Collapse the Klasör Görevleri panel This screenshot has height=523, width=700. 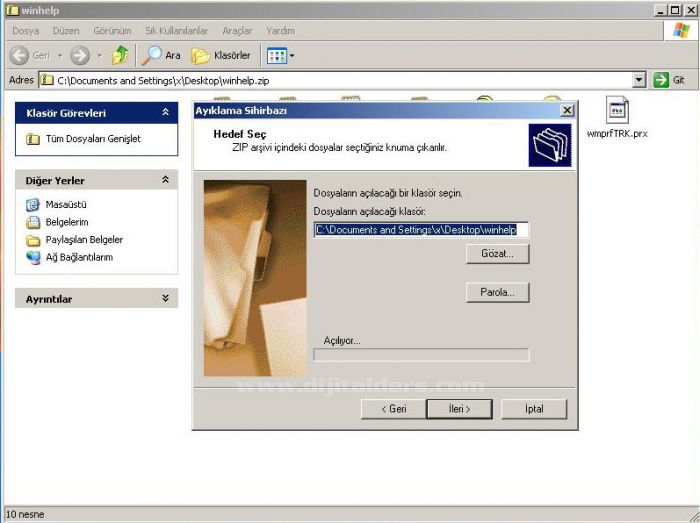click(165, 113)
